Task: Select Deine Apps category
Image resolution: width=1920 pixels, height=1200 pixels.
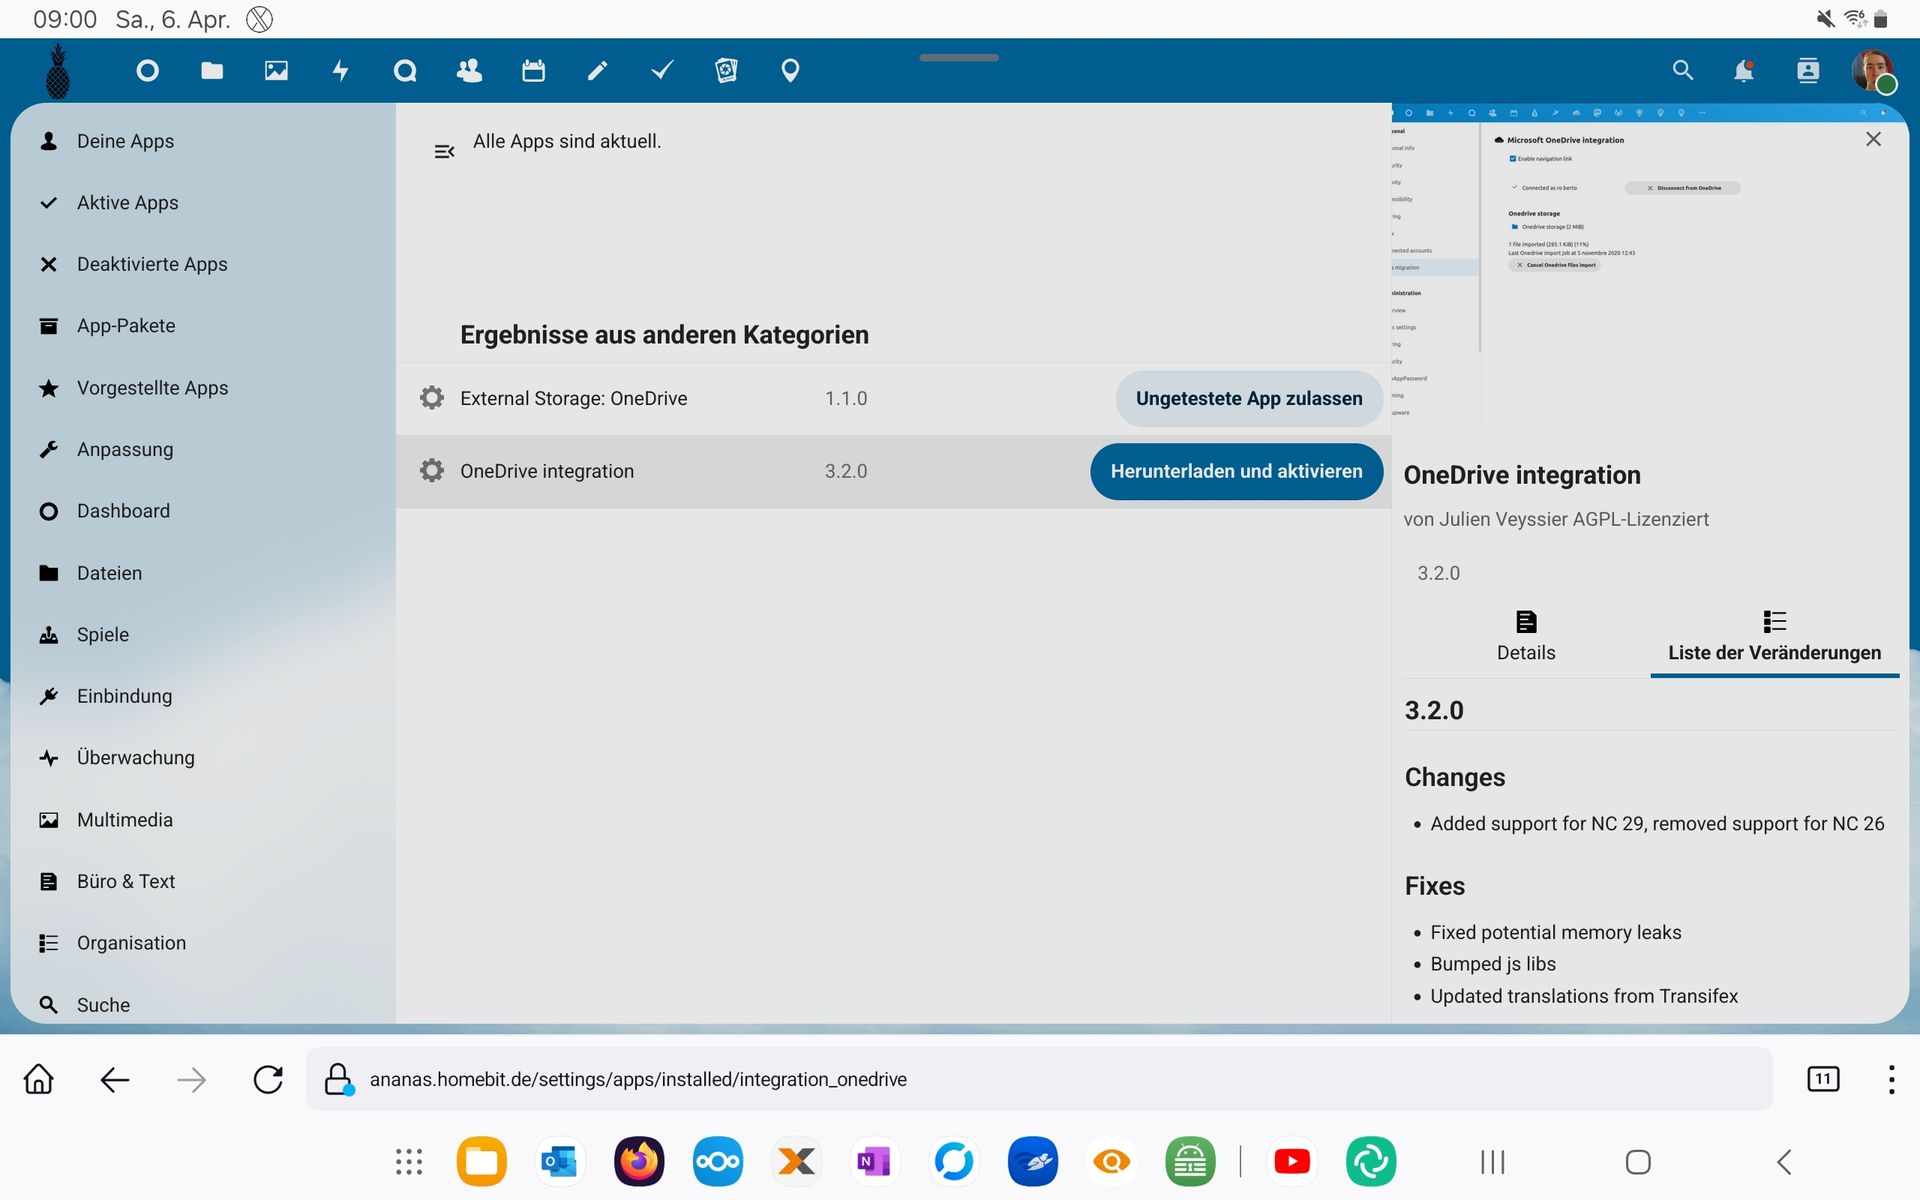Action: [x=203, y=141]
